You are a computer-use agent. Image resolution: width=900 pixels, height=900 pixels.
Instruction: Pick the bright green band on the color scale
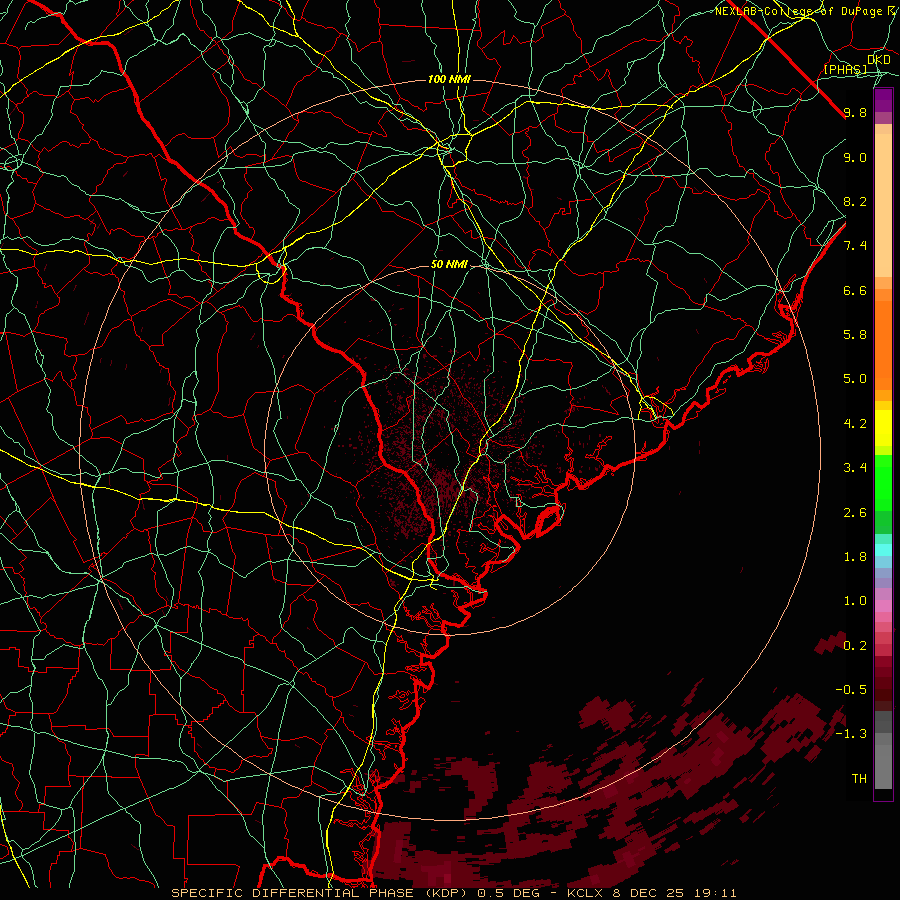tap(883, 483)
